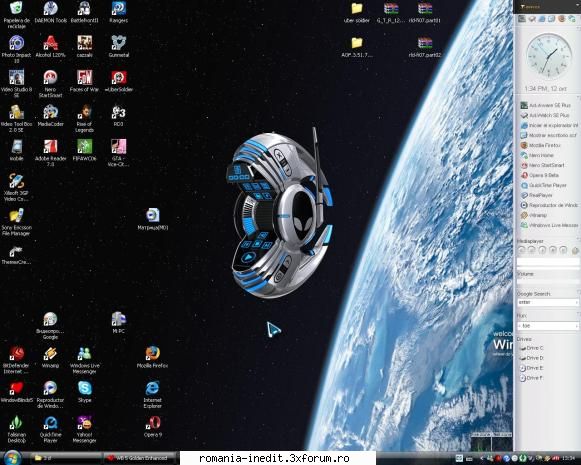Image resolution: width=581 pixels, height=465 pixels.
Task: Click the first icon in the sidebar top toolbar
Action: 522,19
